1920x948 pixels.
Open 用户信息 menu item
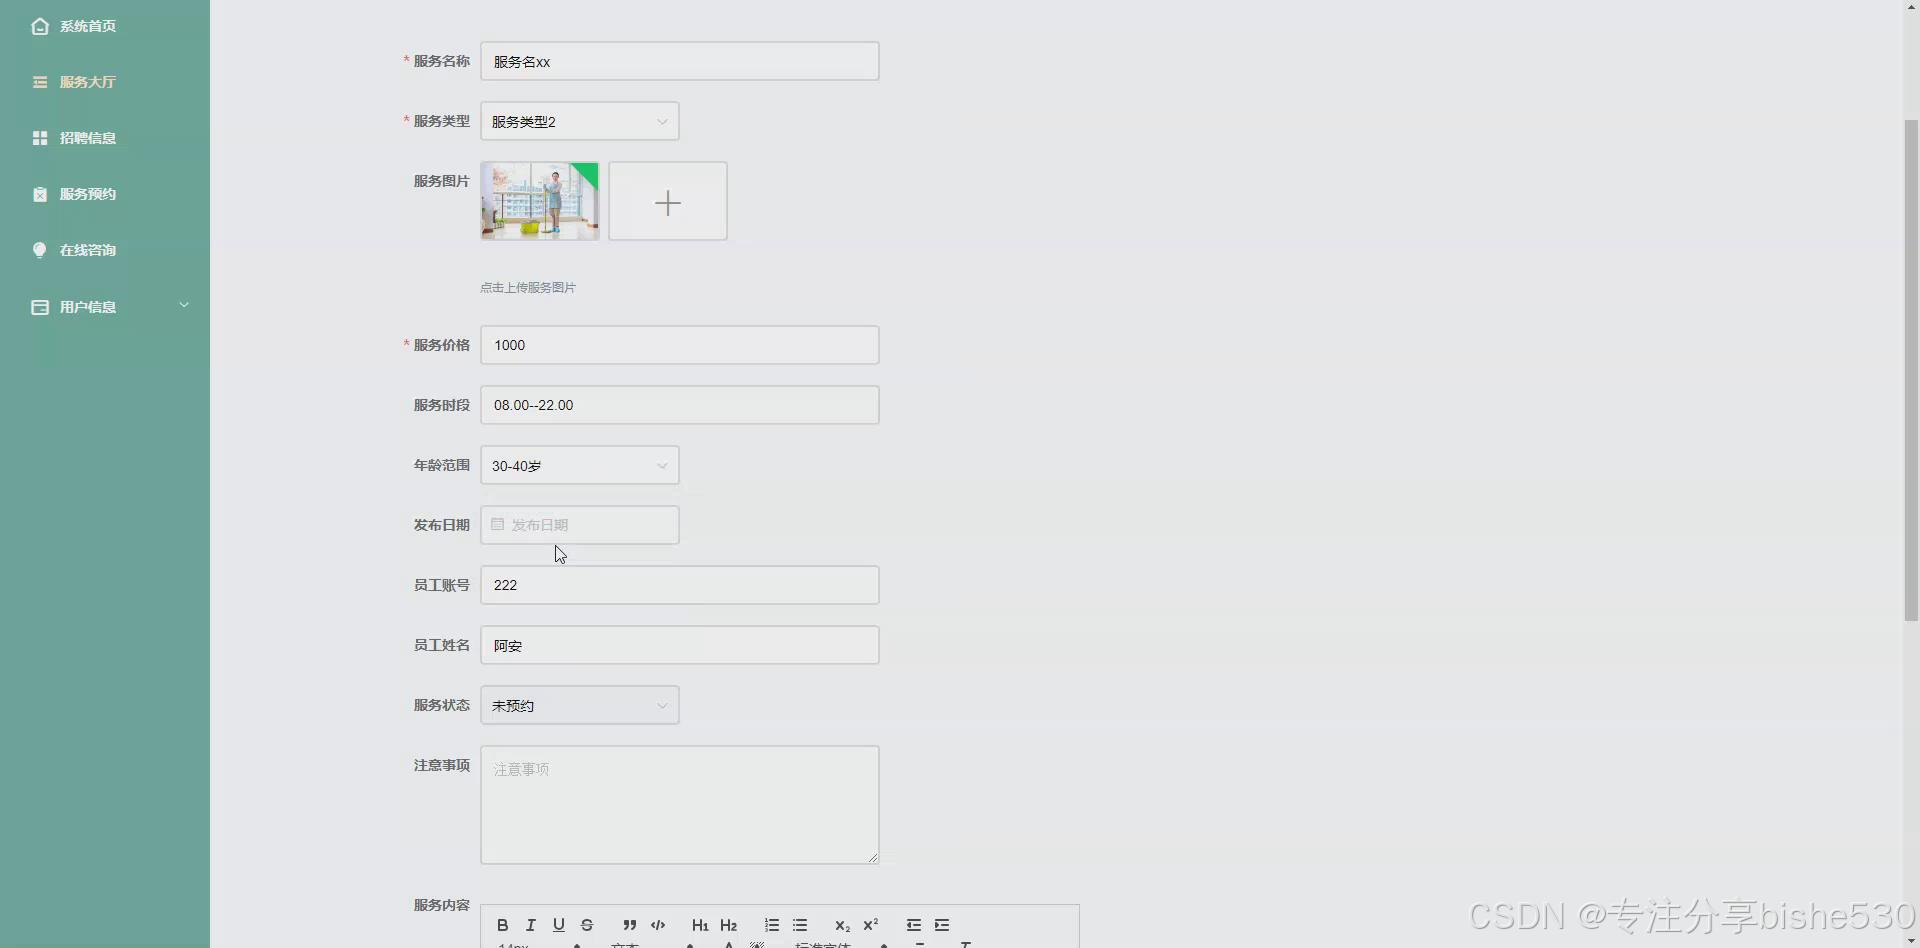pos(105,307)
